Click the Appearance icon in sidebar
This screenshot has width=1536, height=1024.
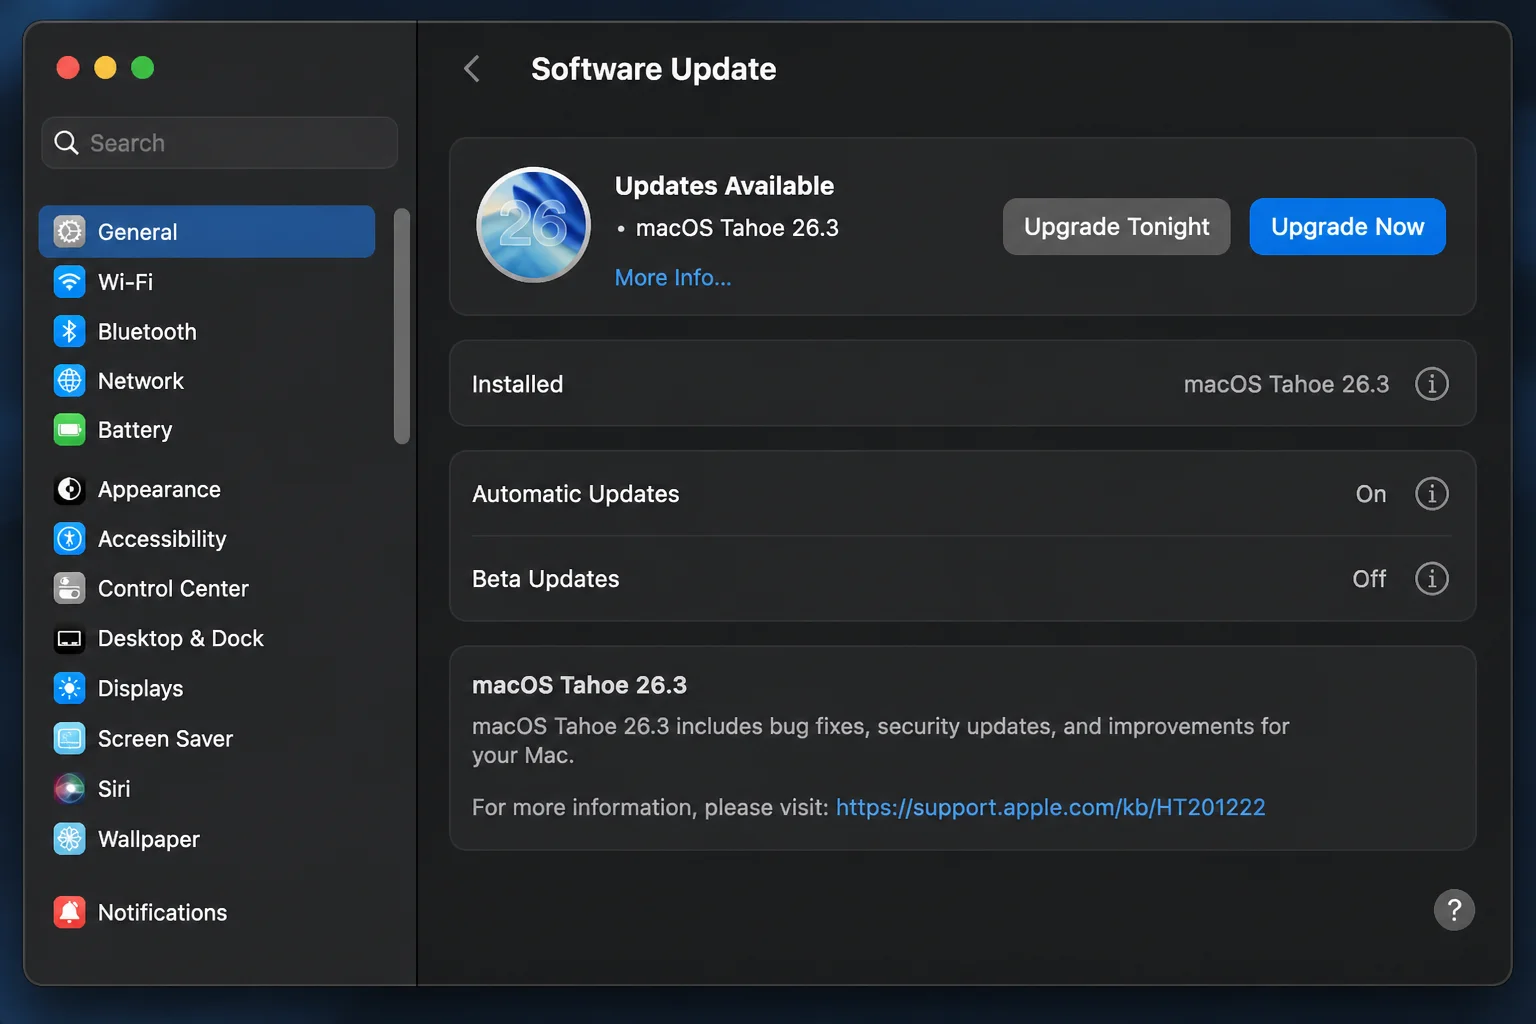(x=69, y=489)
